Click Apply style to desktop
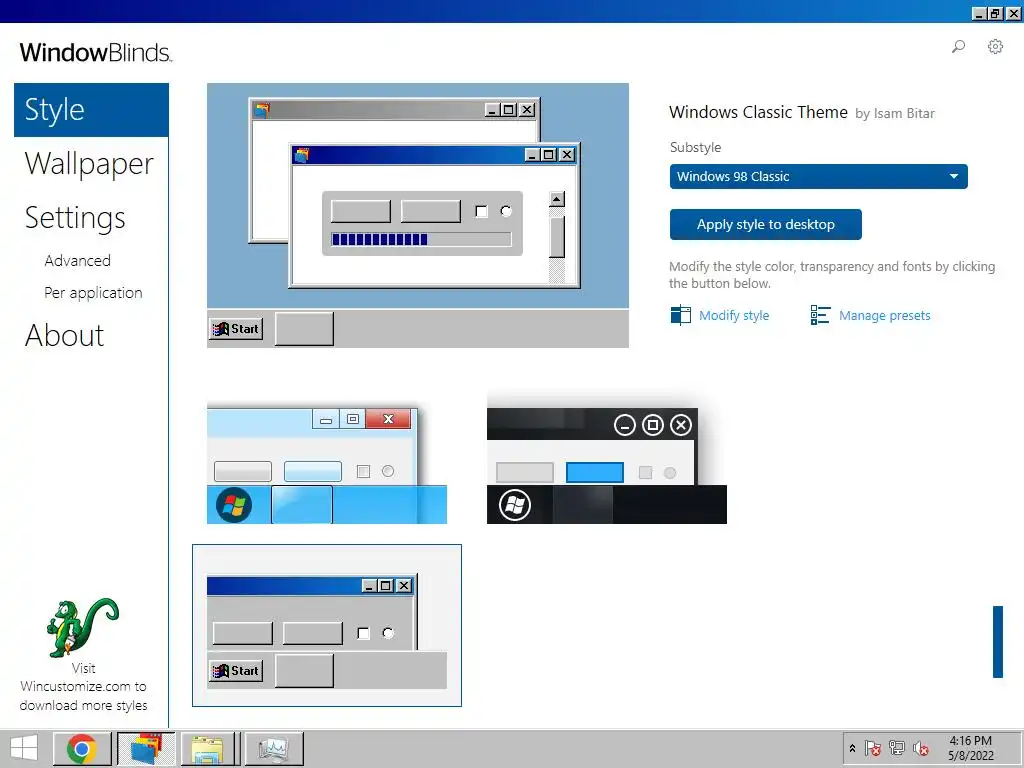 (x=765, y=225)
